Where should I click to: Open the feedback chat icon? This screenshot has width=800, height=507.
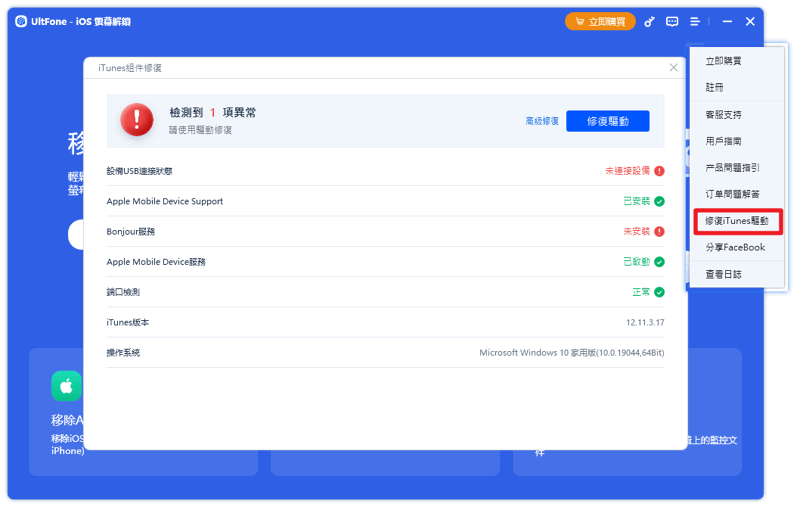(x=672, y=22)
